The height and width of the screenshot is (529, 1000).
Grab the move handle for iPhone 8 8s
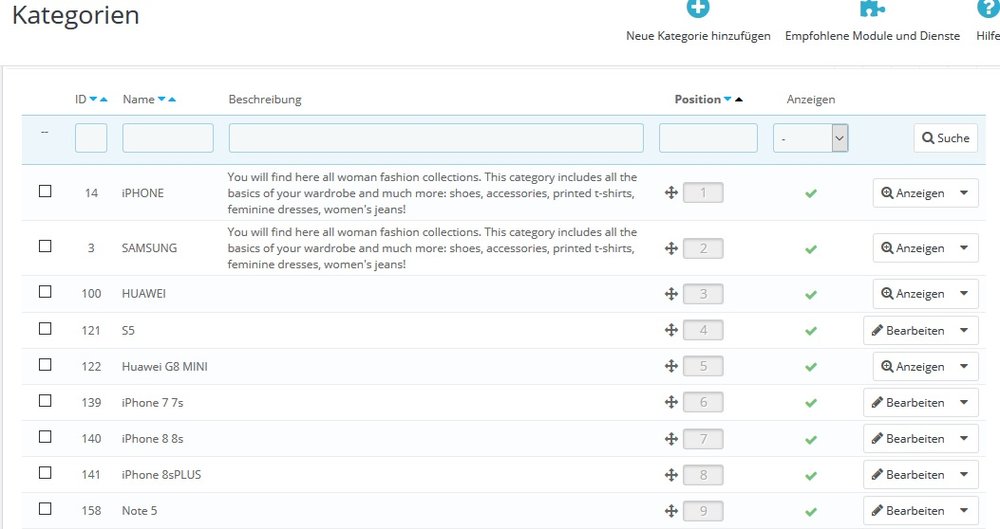[x=671, y=438]
